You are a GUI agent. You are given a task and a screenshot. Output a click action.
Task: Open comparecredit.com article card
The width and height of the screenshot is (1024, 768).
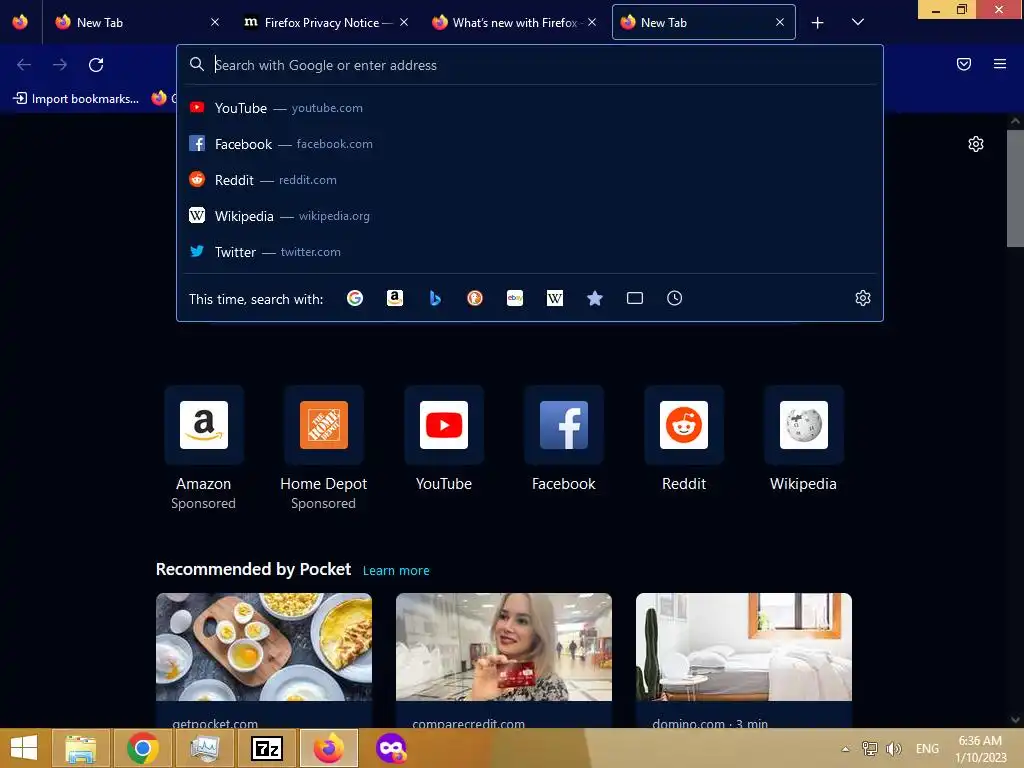point(504,660)
